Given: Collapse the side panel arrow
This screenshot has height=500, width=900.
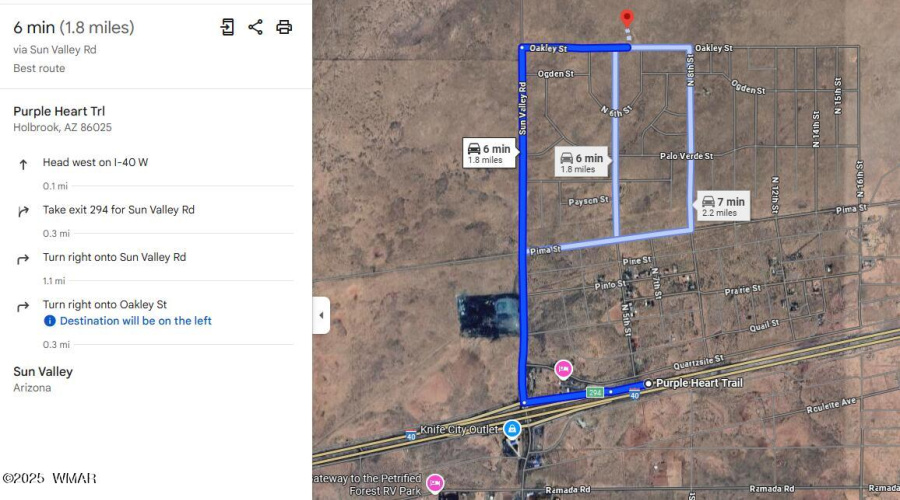Looking at the screenshot, I should tap(321, 315).
